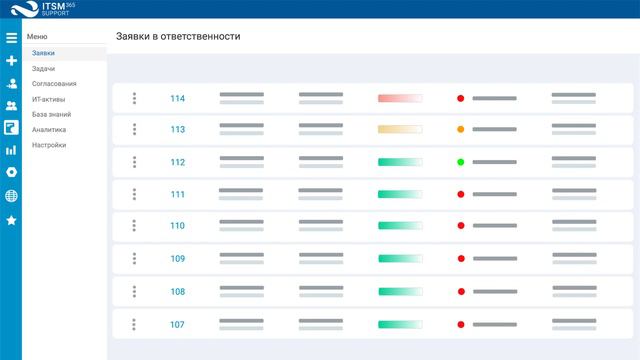Click the star favorites icon in sidebar
Image resolution: width=640 pixels, height=360 pixels.
(11, 220)
